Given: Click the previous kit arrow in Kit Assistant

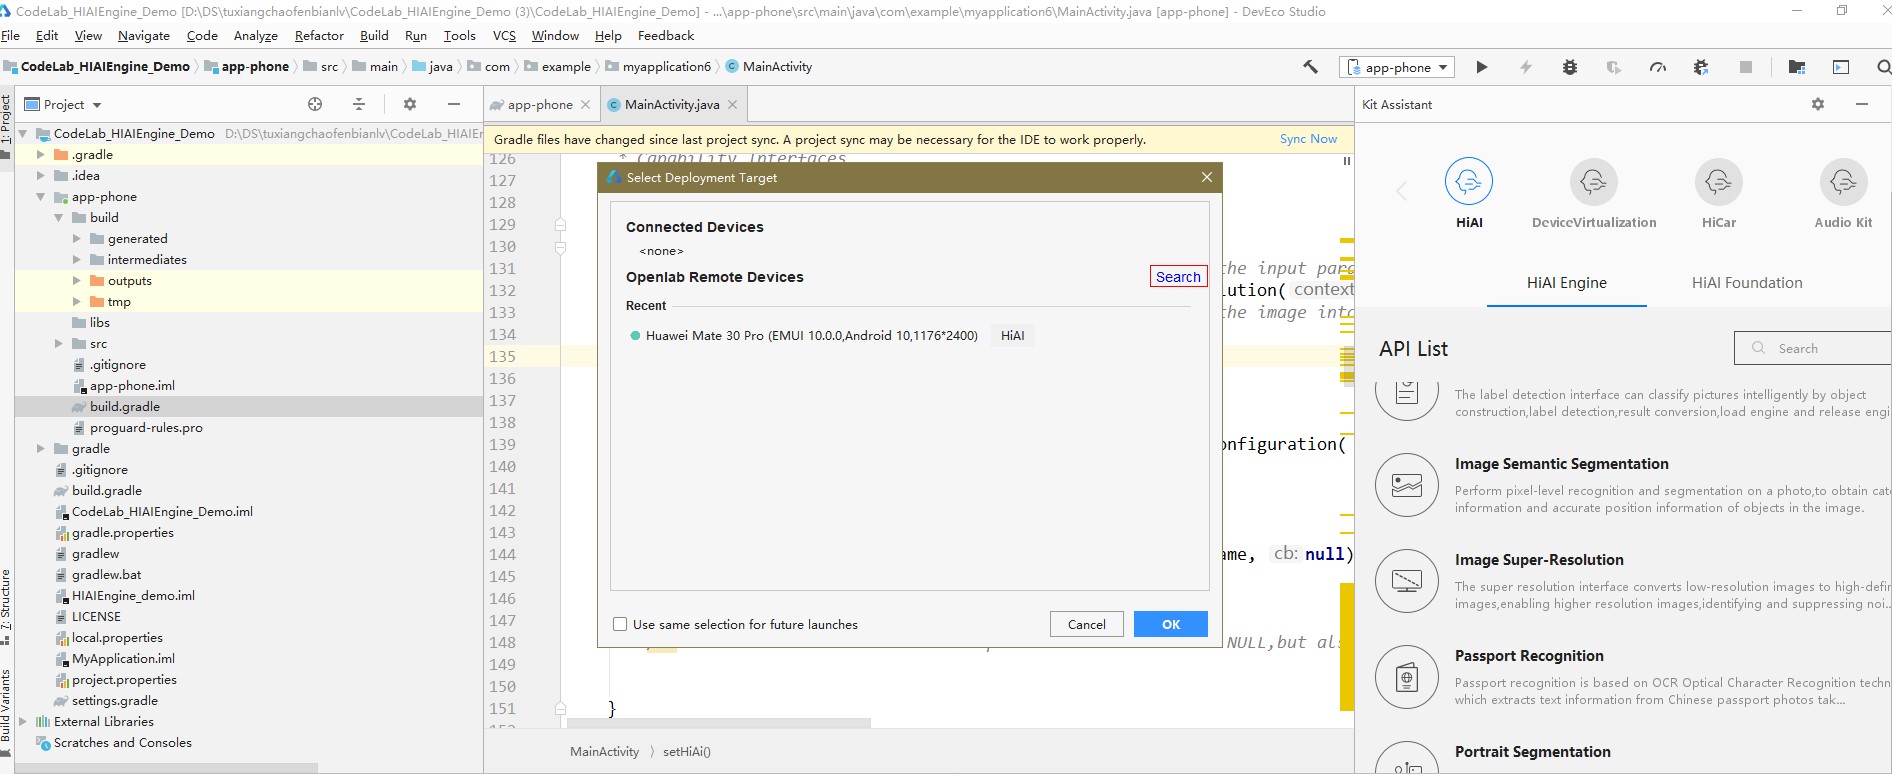Looking at the screenshot, I should (1401, 191).
